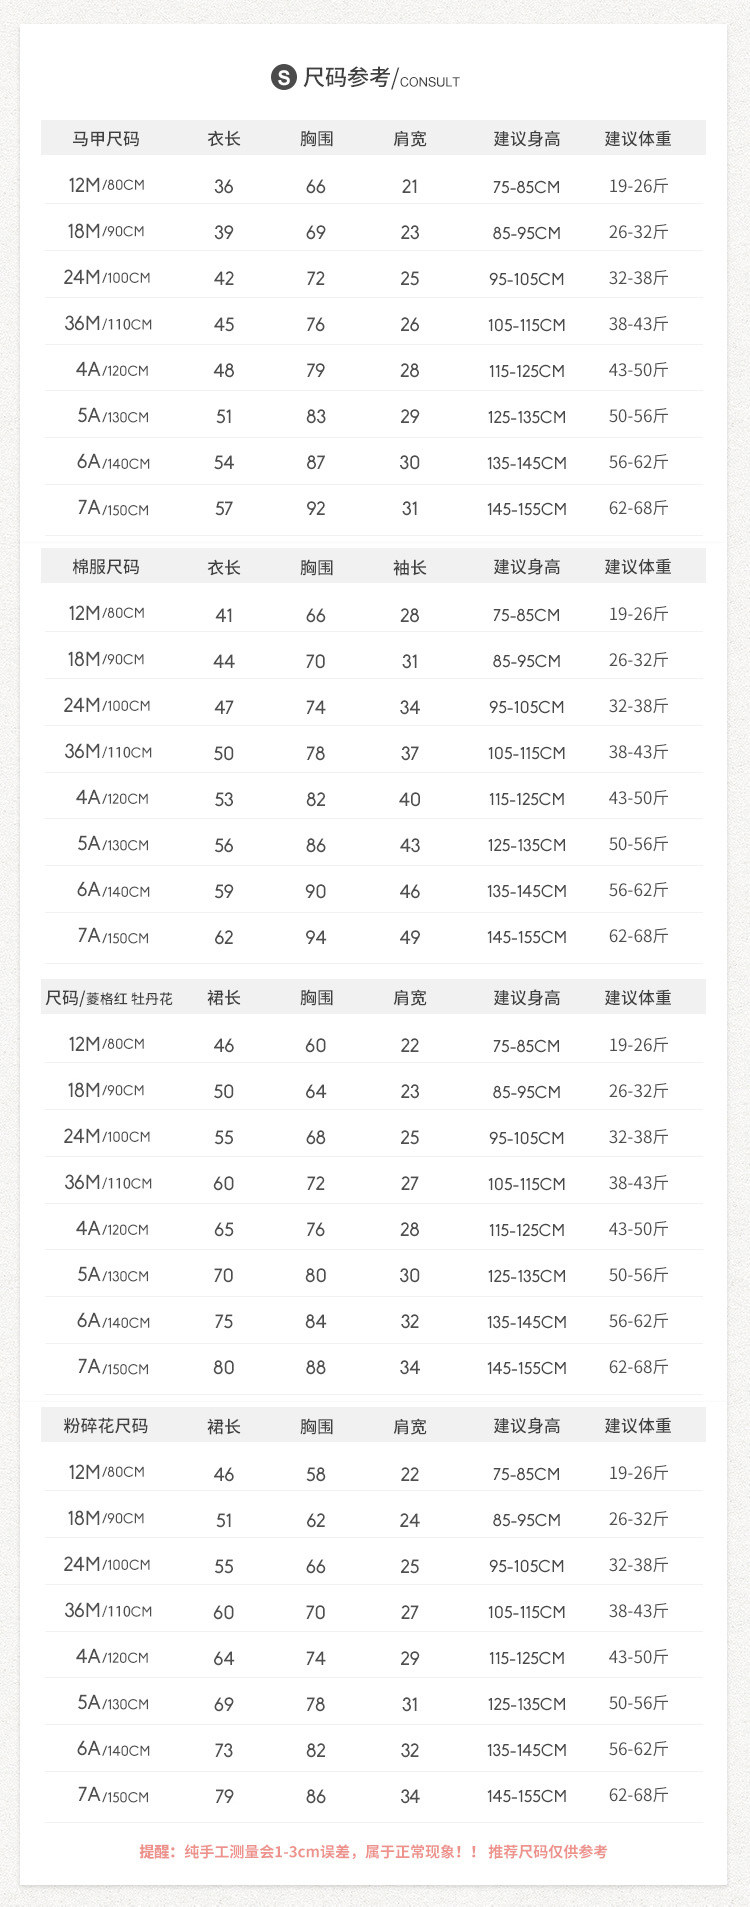The image size is (750, 1907).
Task: Click 145-155CM height in 粉碎花 table
Action: click(527, 1796)
